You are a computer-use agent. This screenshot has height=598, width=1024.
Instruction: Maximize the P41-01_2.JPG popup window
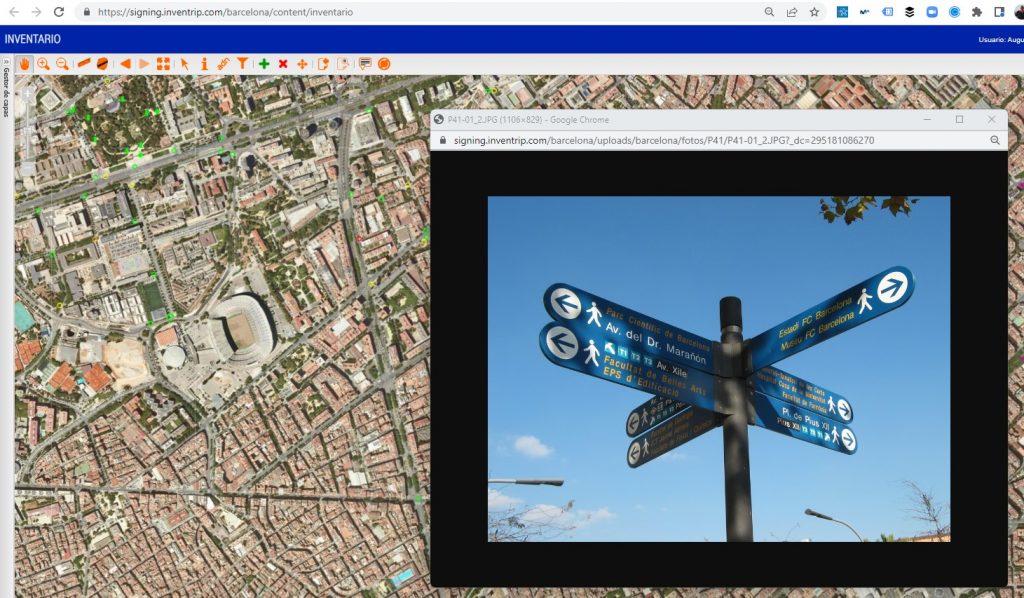tap(959, 119)
